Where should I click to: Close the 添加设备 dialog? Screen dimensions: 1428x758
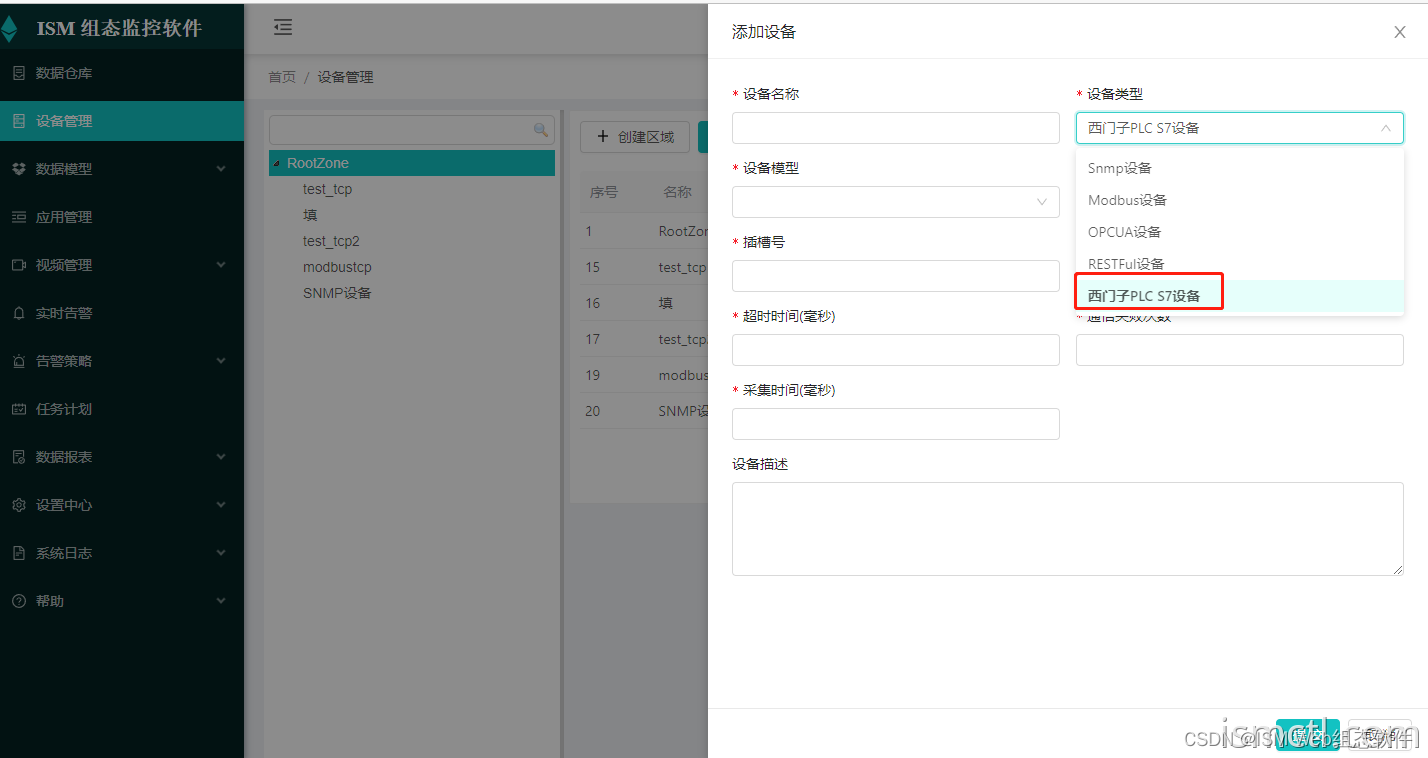pyautogui.click(x=1400, y=32)
